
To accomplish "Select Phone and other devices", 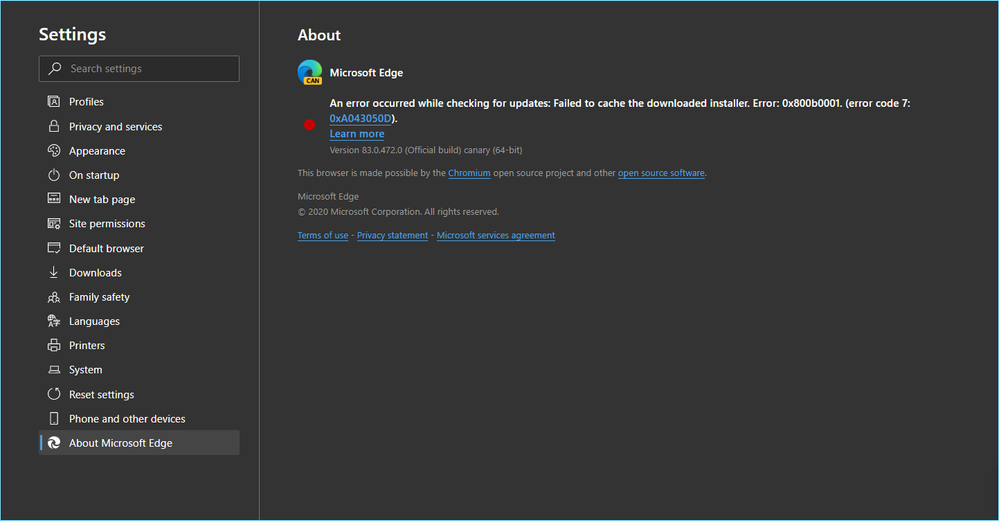I will 127,419.
